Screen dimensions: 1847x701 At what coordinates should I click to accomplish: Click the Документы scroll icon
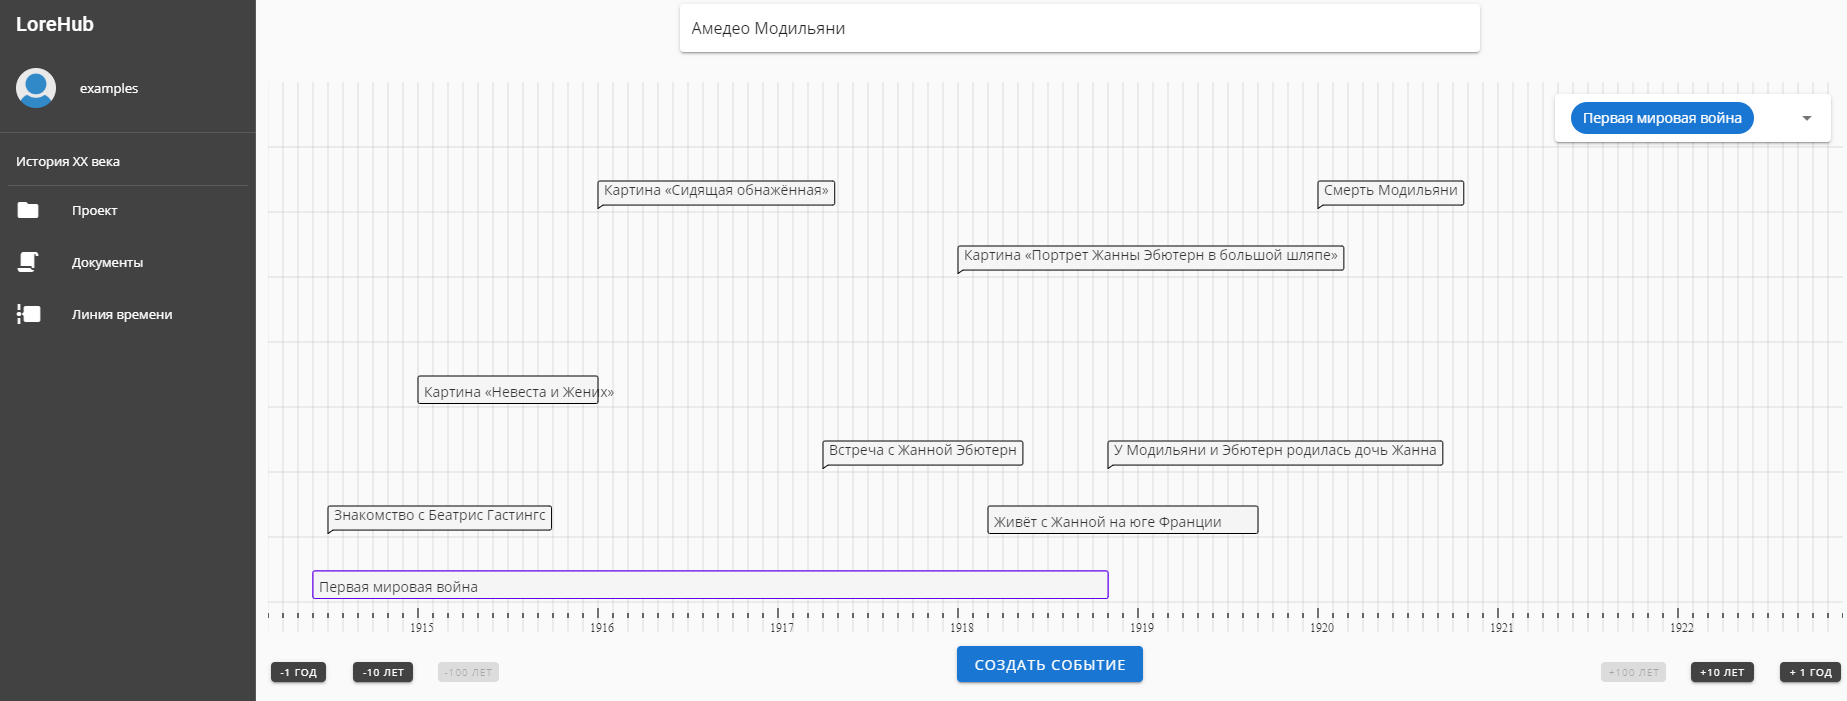point(28,262)
